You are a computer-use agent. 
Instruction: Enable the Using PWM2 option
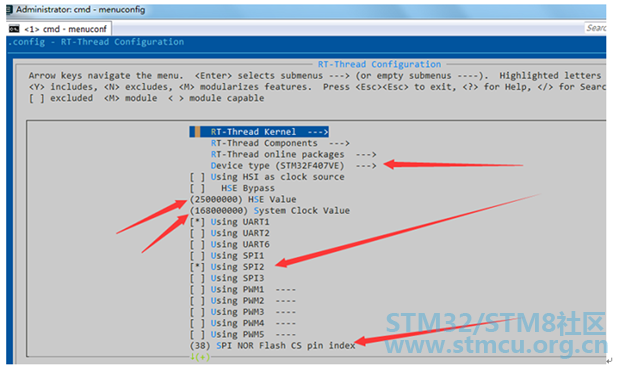click(x=242, y=300)
